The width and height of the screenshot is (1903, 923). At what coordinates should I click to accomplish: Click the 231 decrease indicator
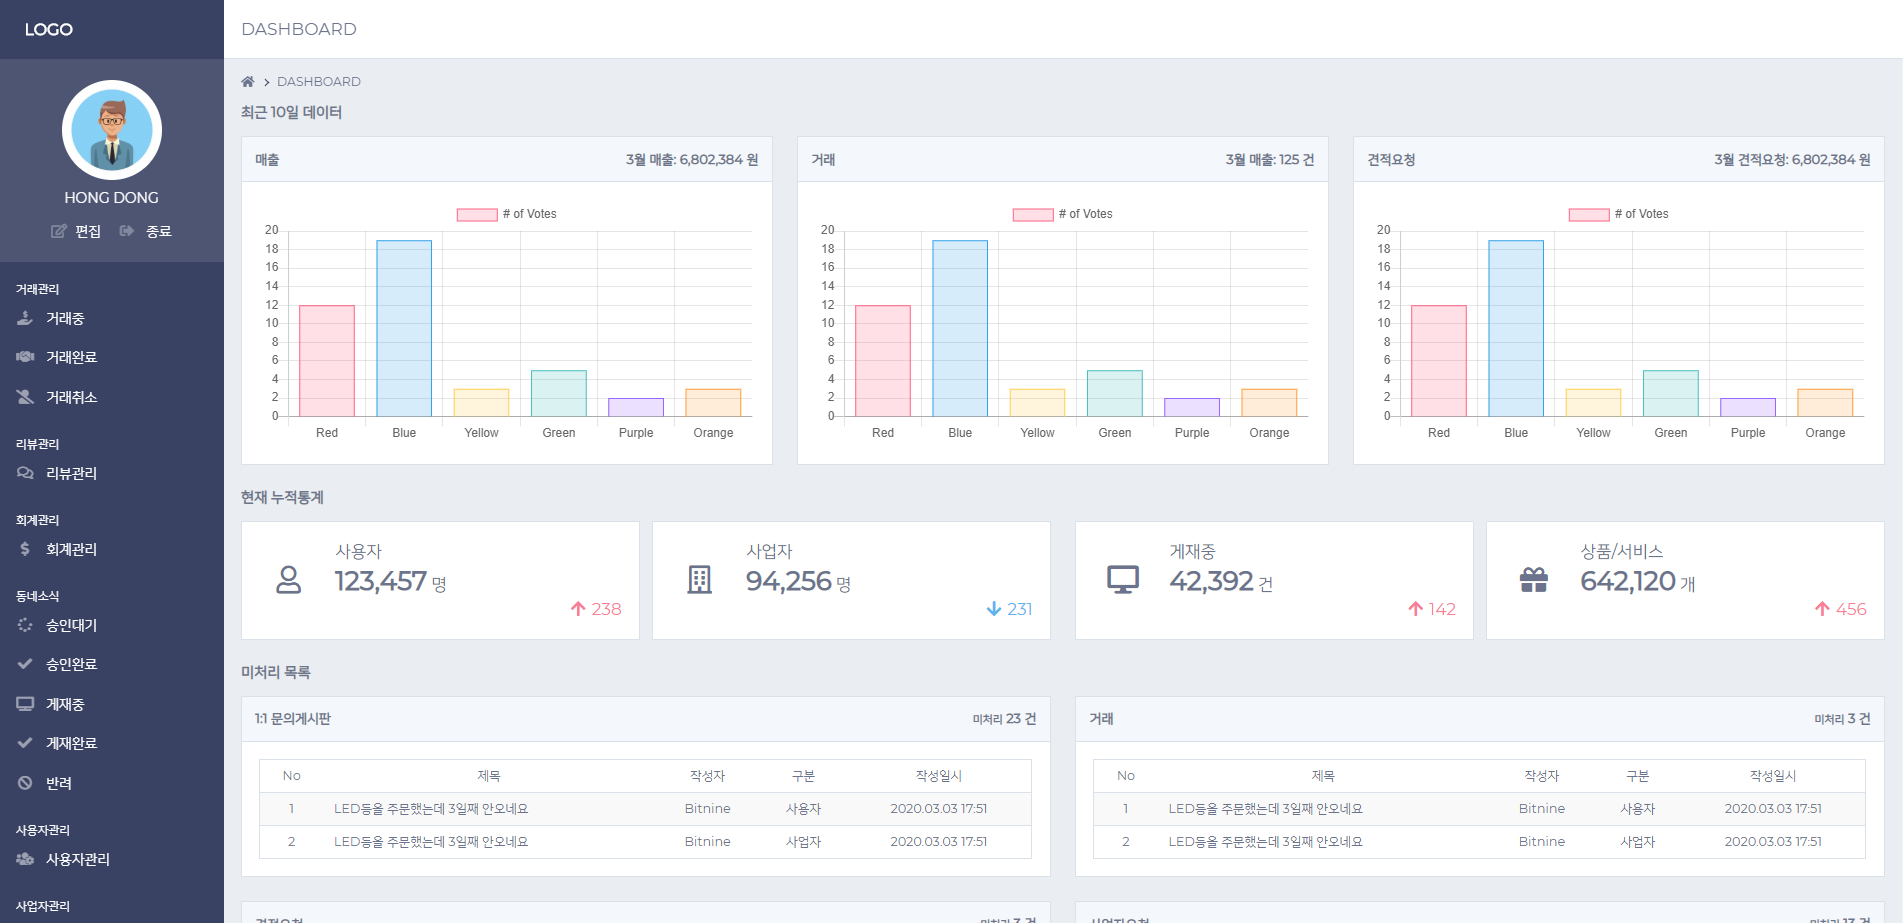pyautogui.click(x=1009, y=609)
